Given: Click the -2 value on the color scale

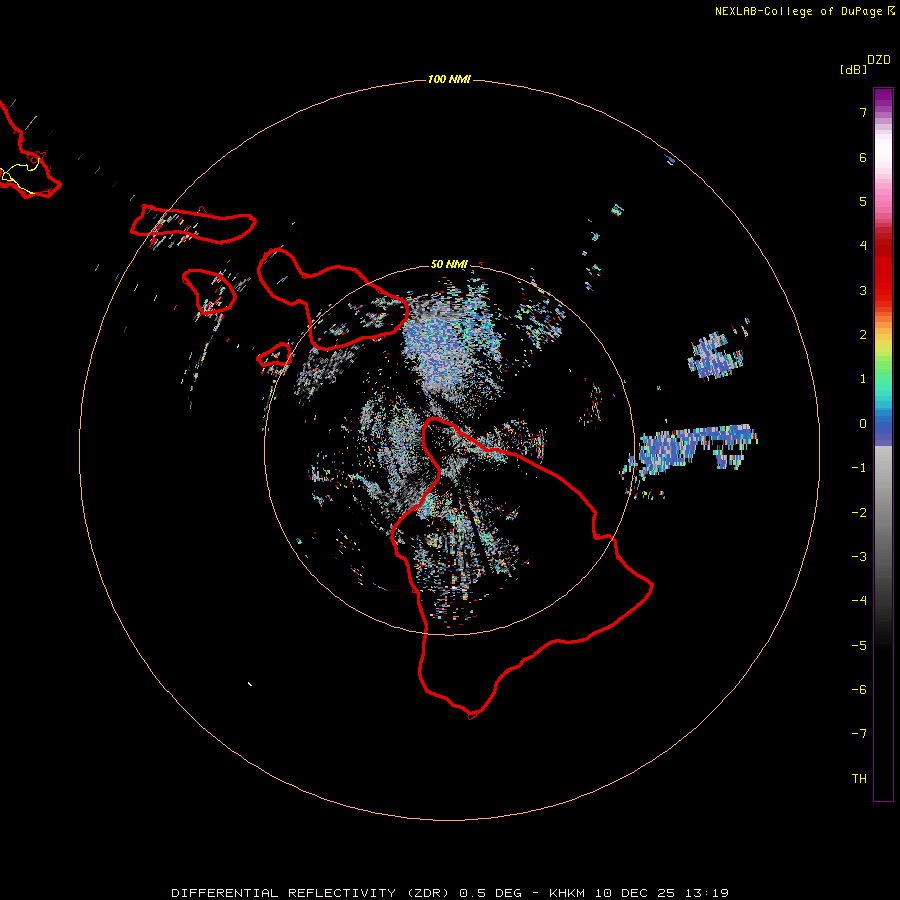Looking at the screenshot, I should pyautogui.click(x=859, y=513).
